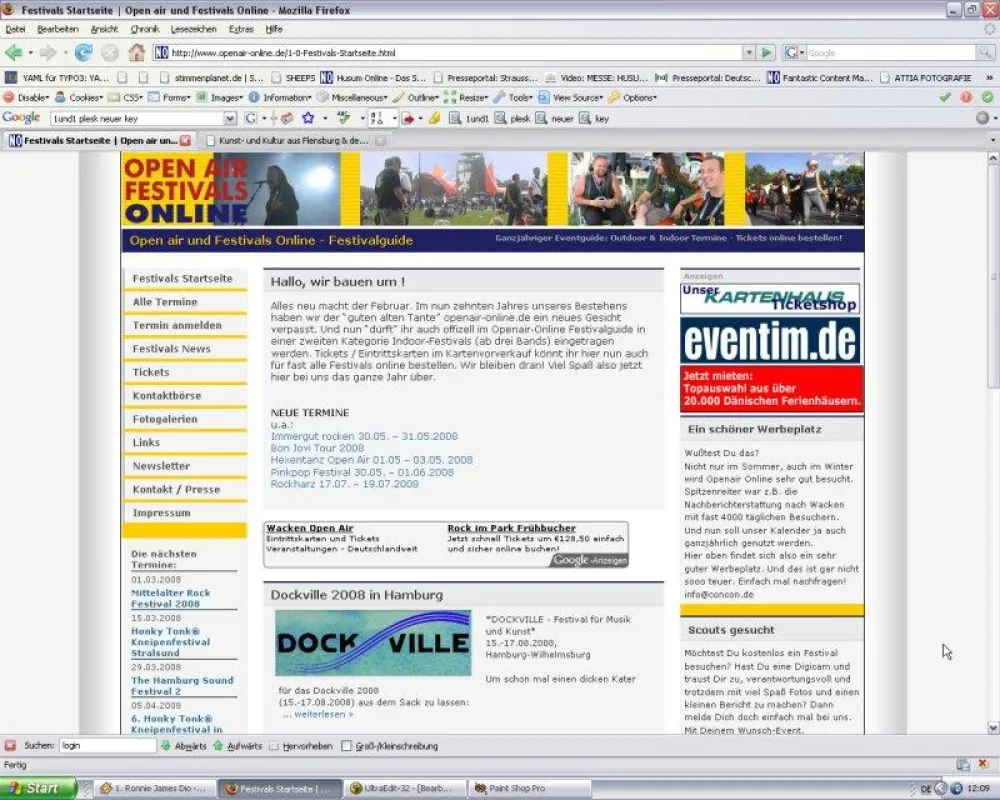Click the Dockville logo image
Screen dimensions: 1000x800
click(x=373, y=642)
